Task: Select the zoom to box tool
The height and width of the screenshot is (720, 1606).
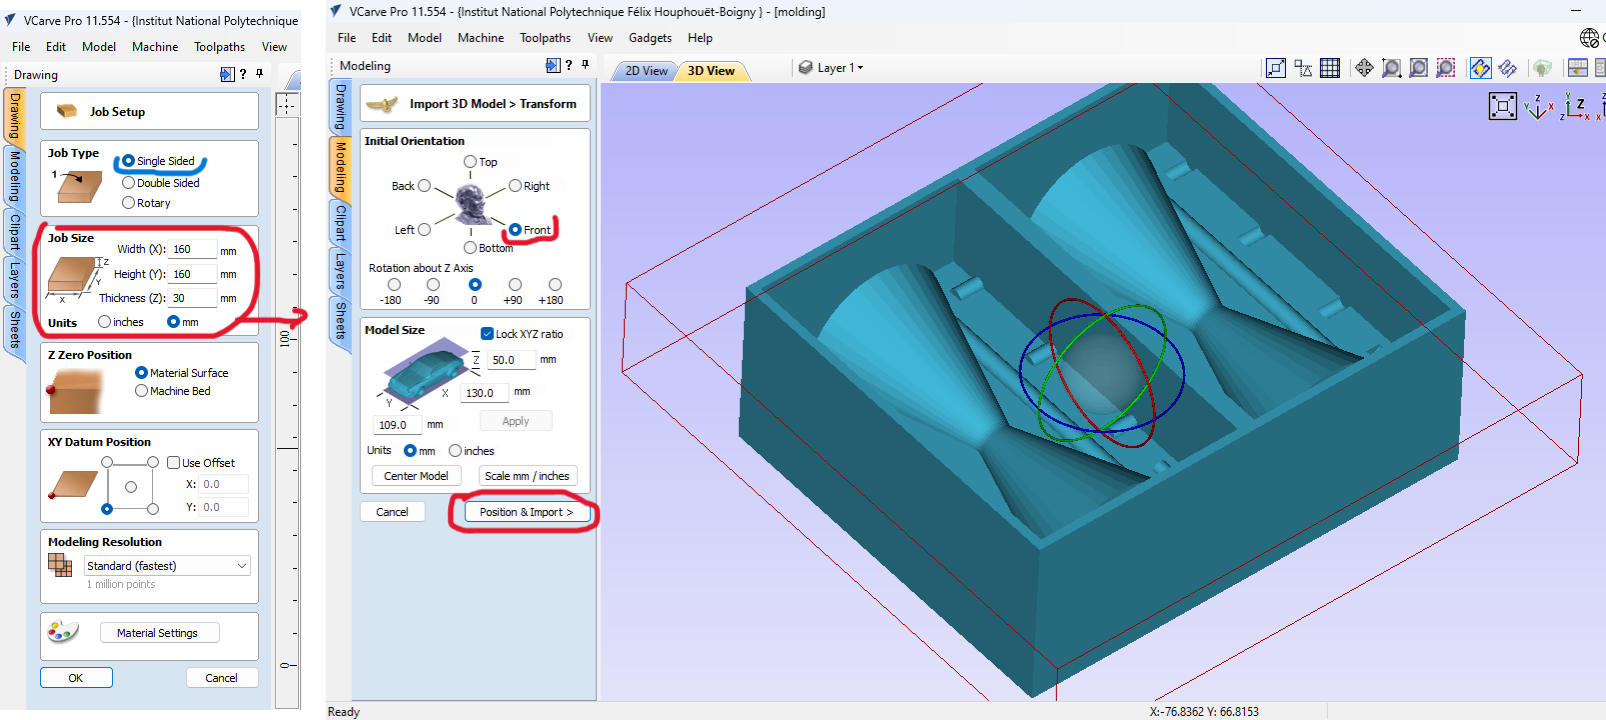Action: click(x=1391, y=68)
